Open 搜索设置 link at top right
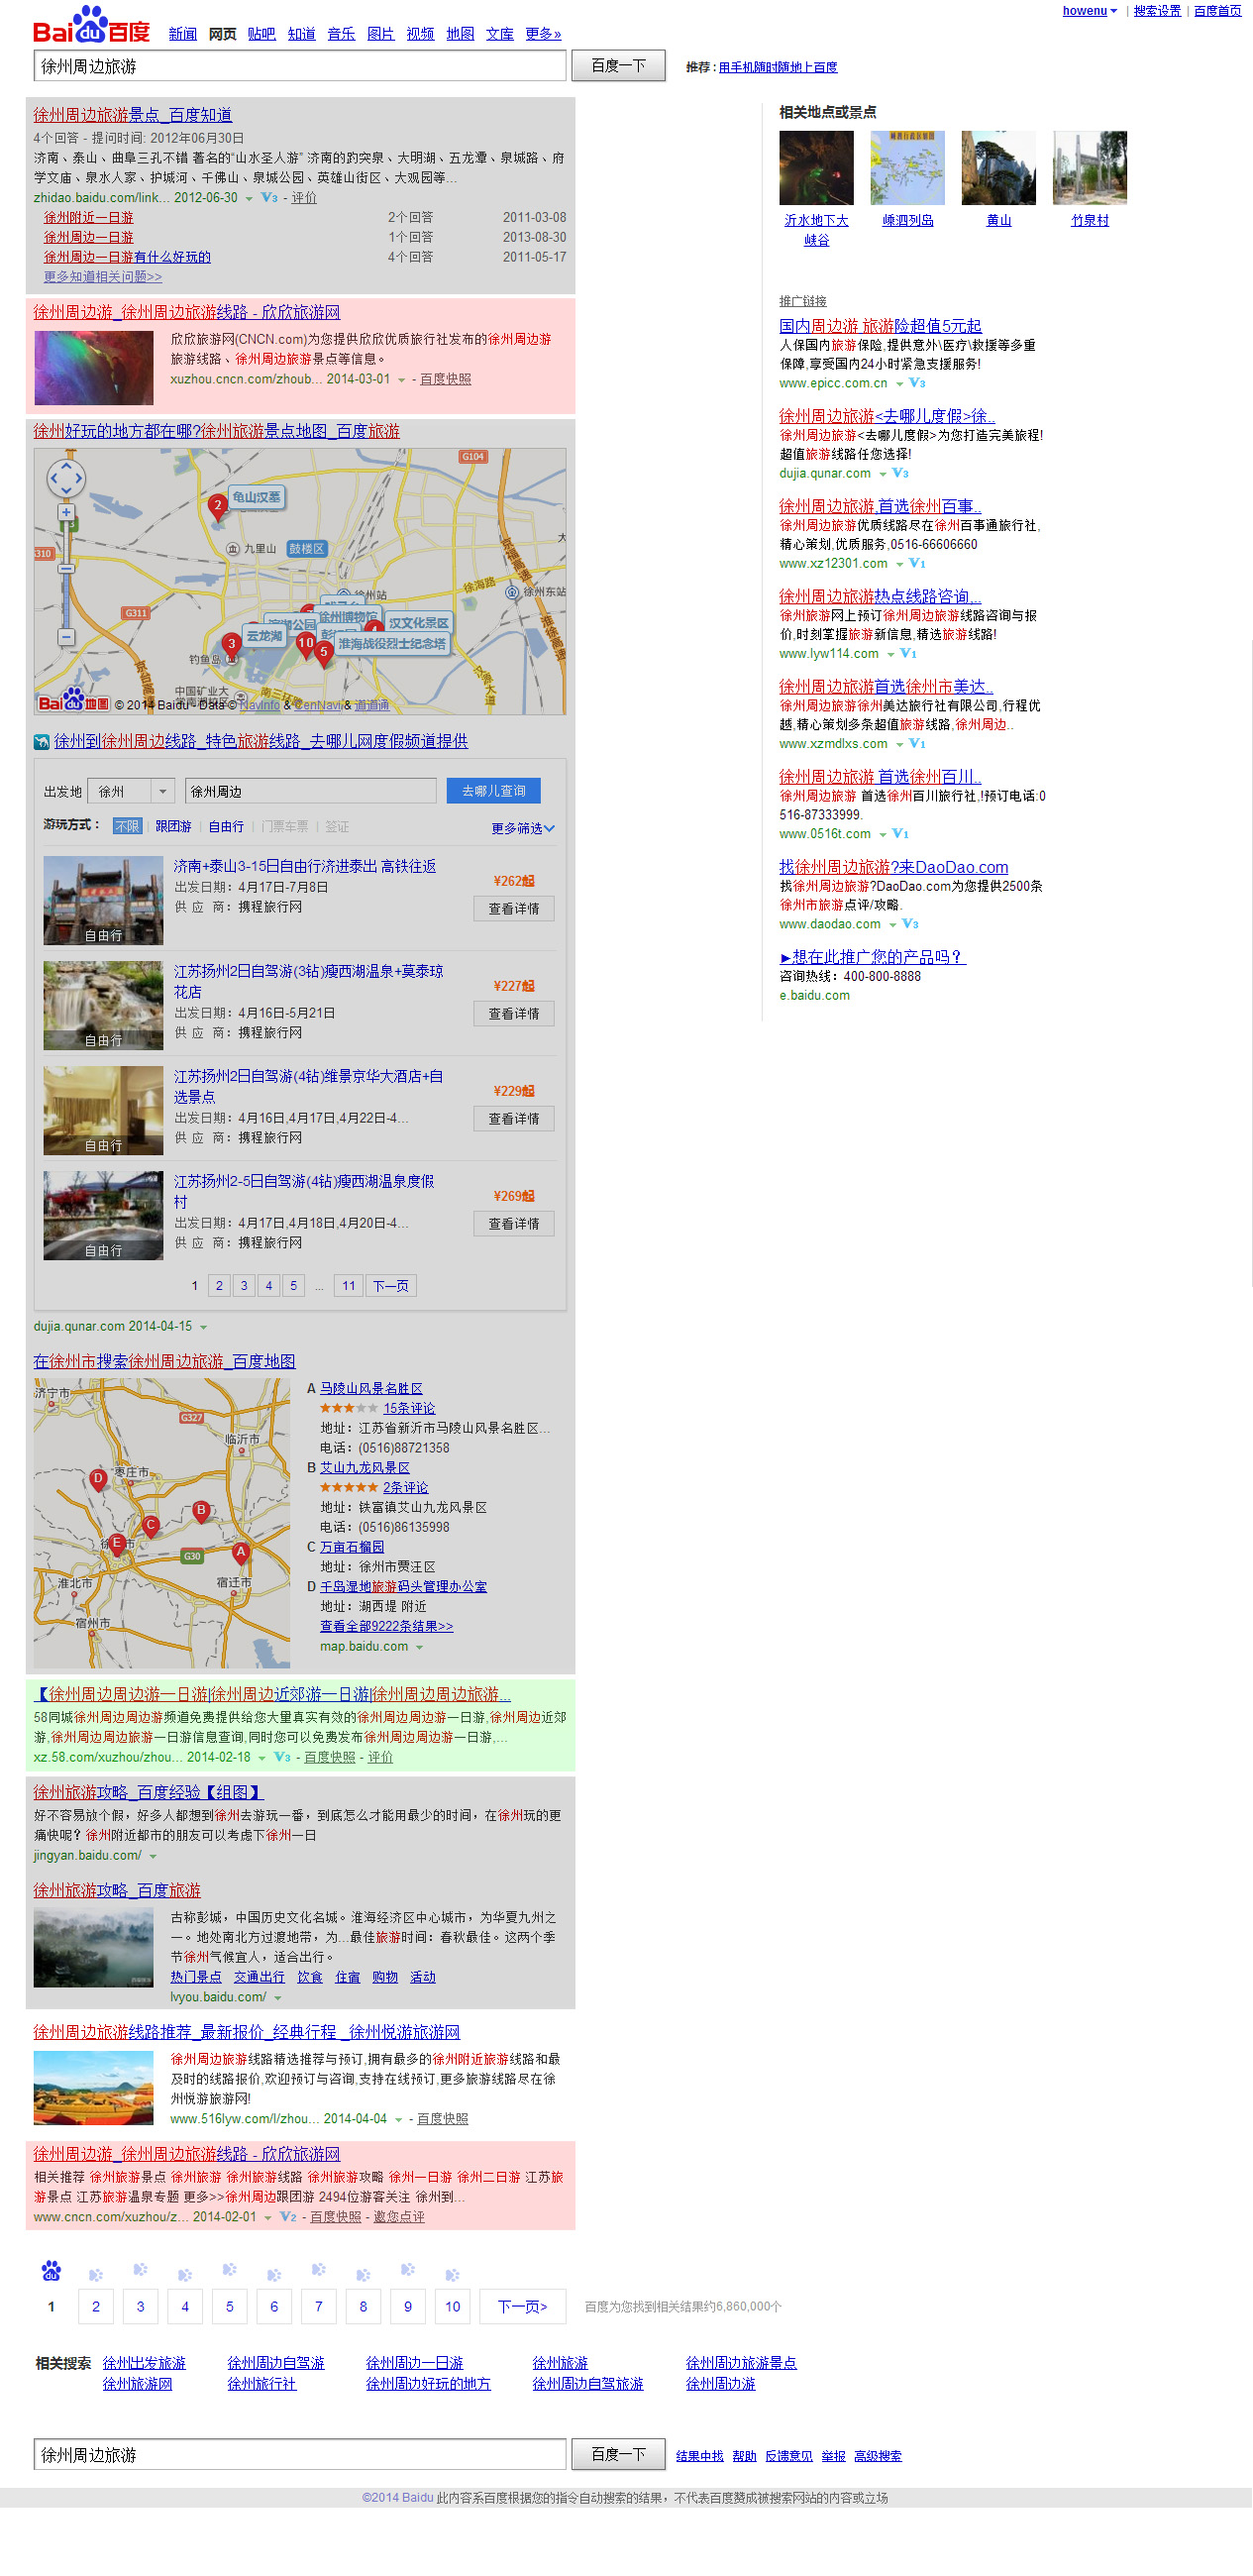 pos(1157,11)
